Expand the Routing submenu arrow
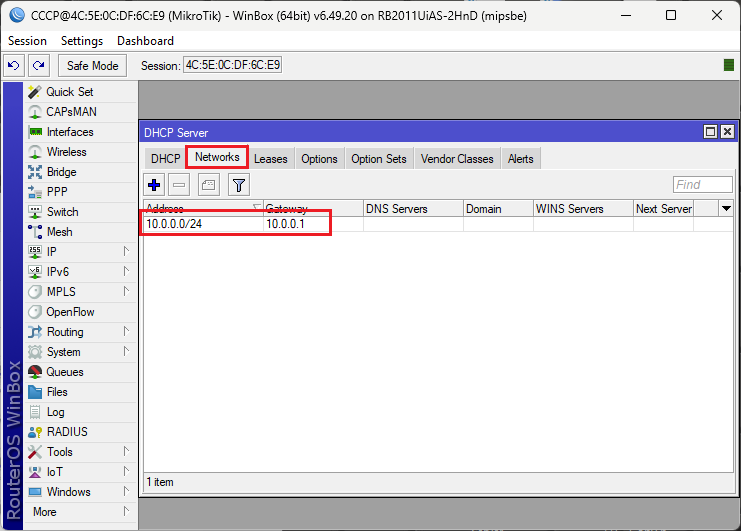 [126, 331]
